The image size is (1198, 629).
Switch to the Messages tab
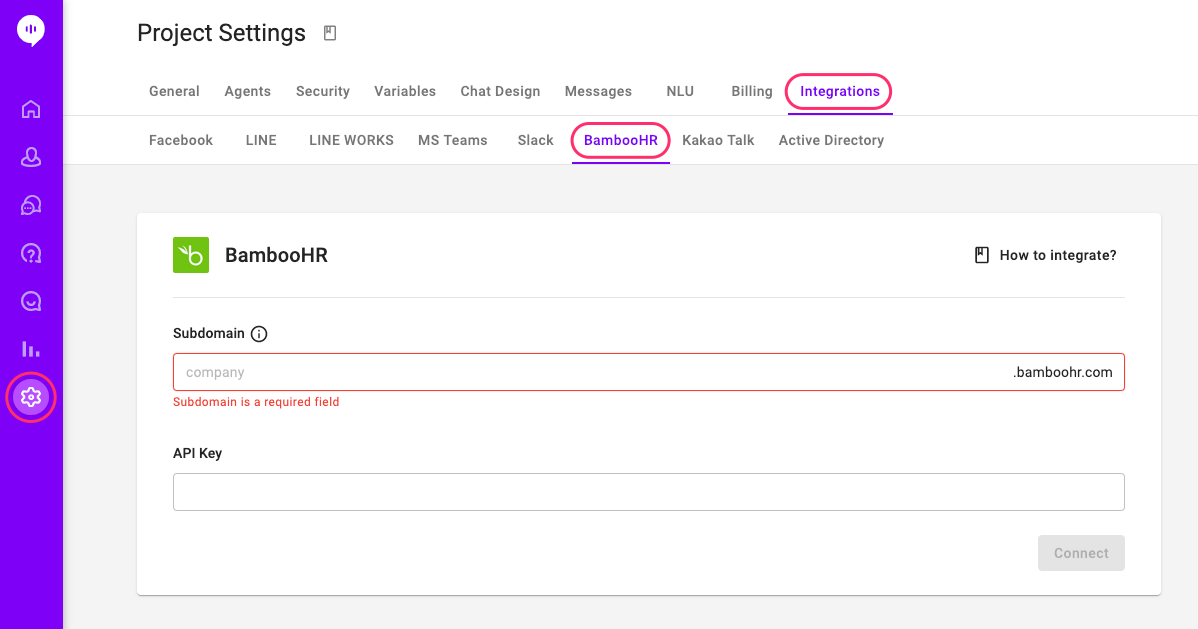[598, 92]
